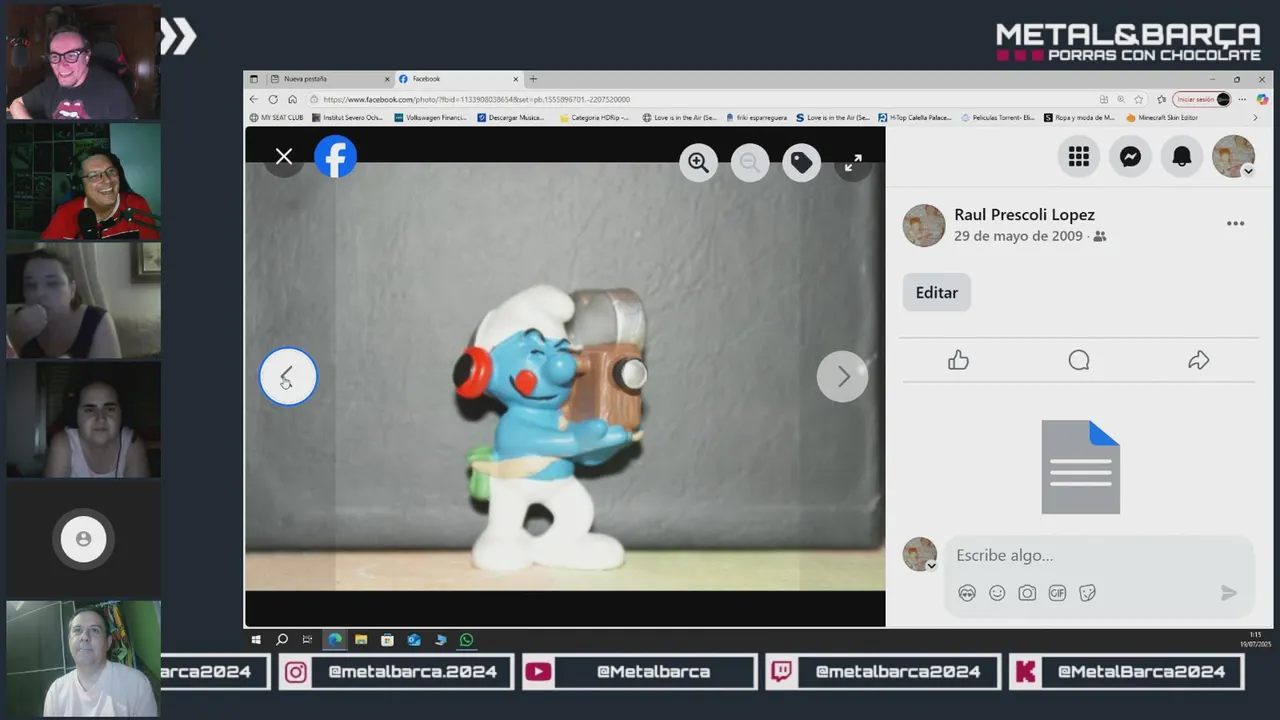Open Messenger from the Facebook header

point(1130,157)
